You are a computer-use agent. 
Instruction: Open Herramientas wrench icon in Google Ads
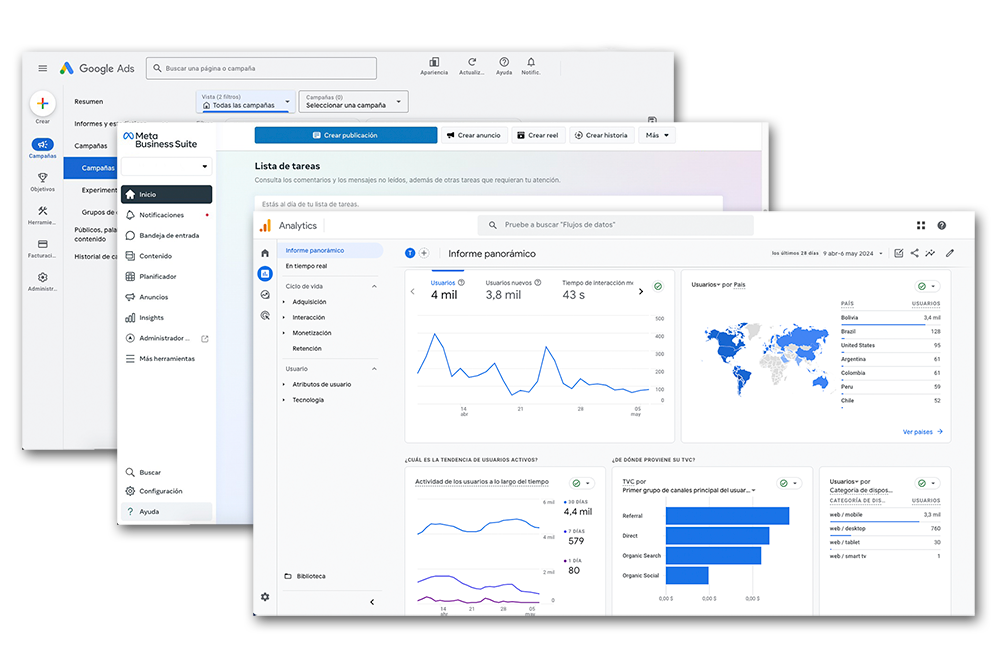pyautogui.click(x=43, y=211)
